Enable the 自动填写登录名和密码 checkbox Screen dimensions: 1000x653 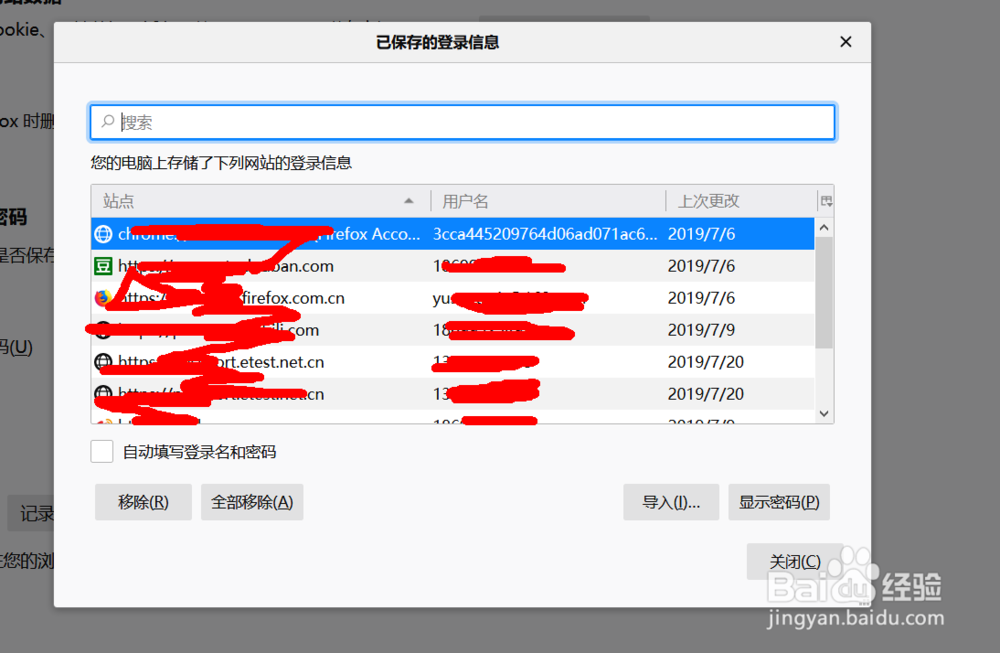point(101,451)
